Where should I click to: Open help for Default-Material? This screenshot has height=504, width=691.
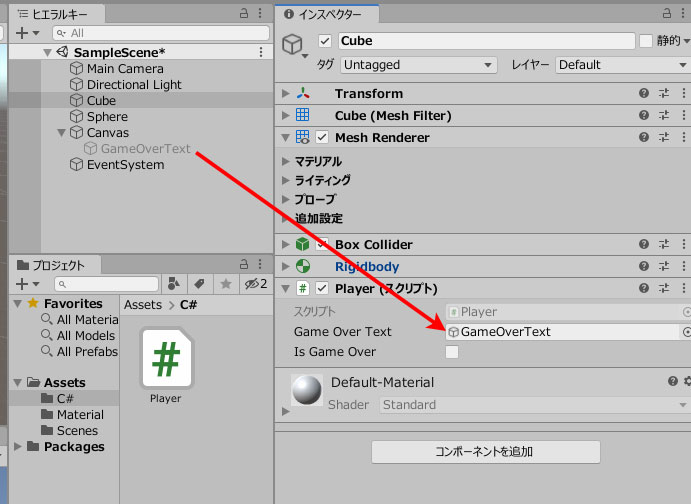[672, 381]
